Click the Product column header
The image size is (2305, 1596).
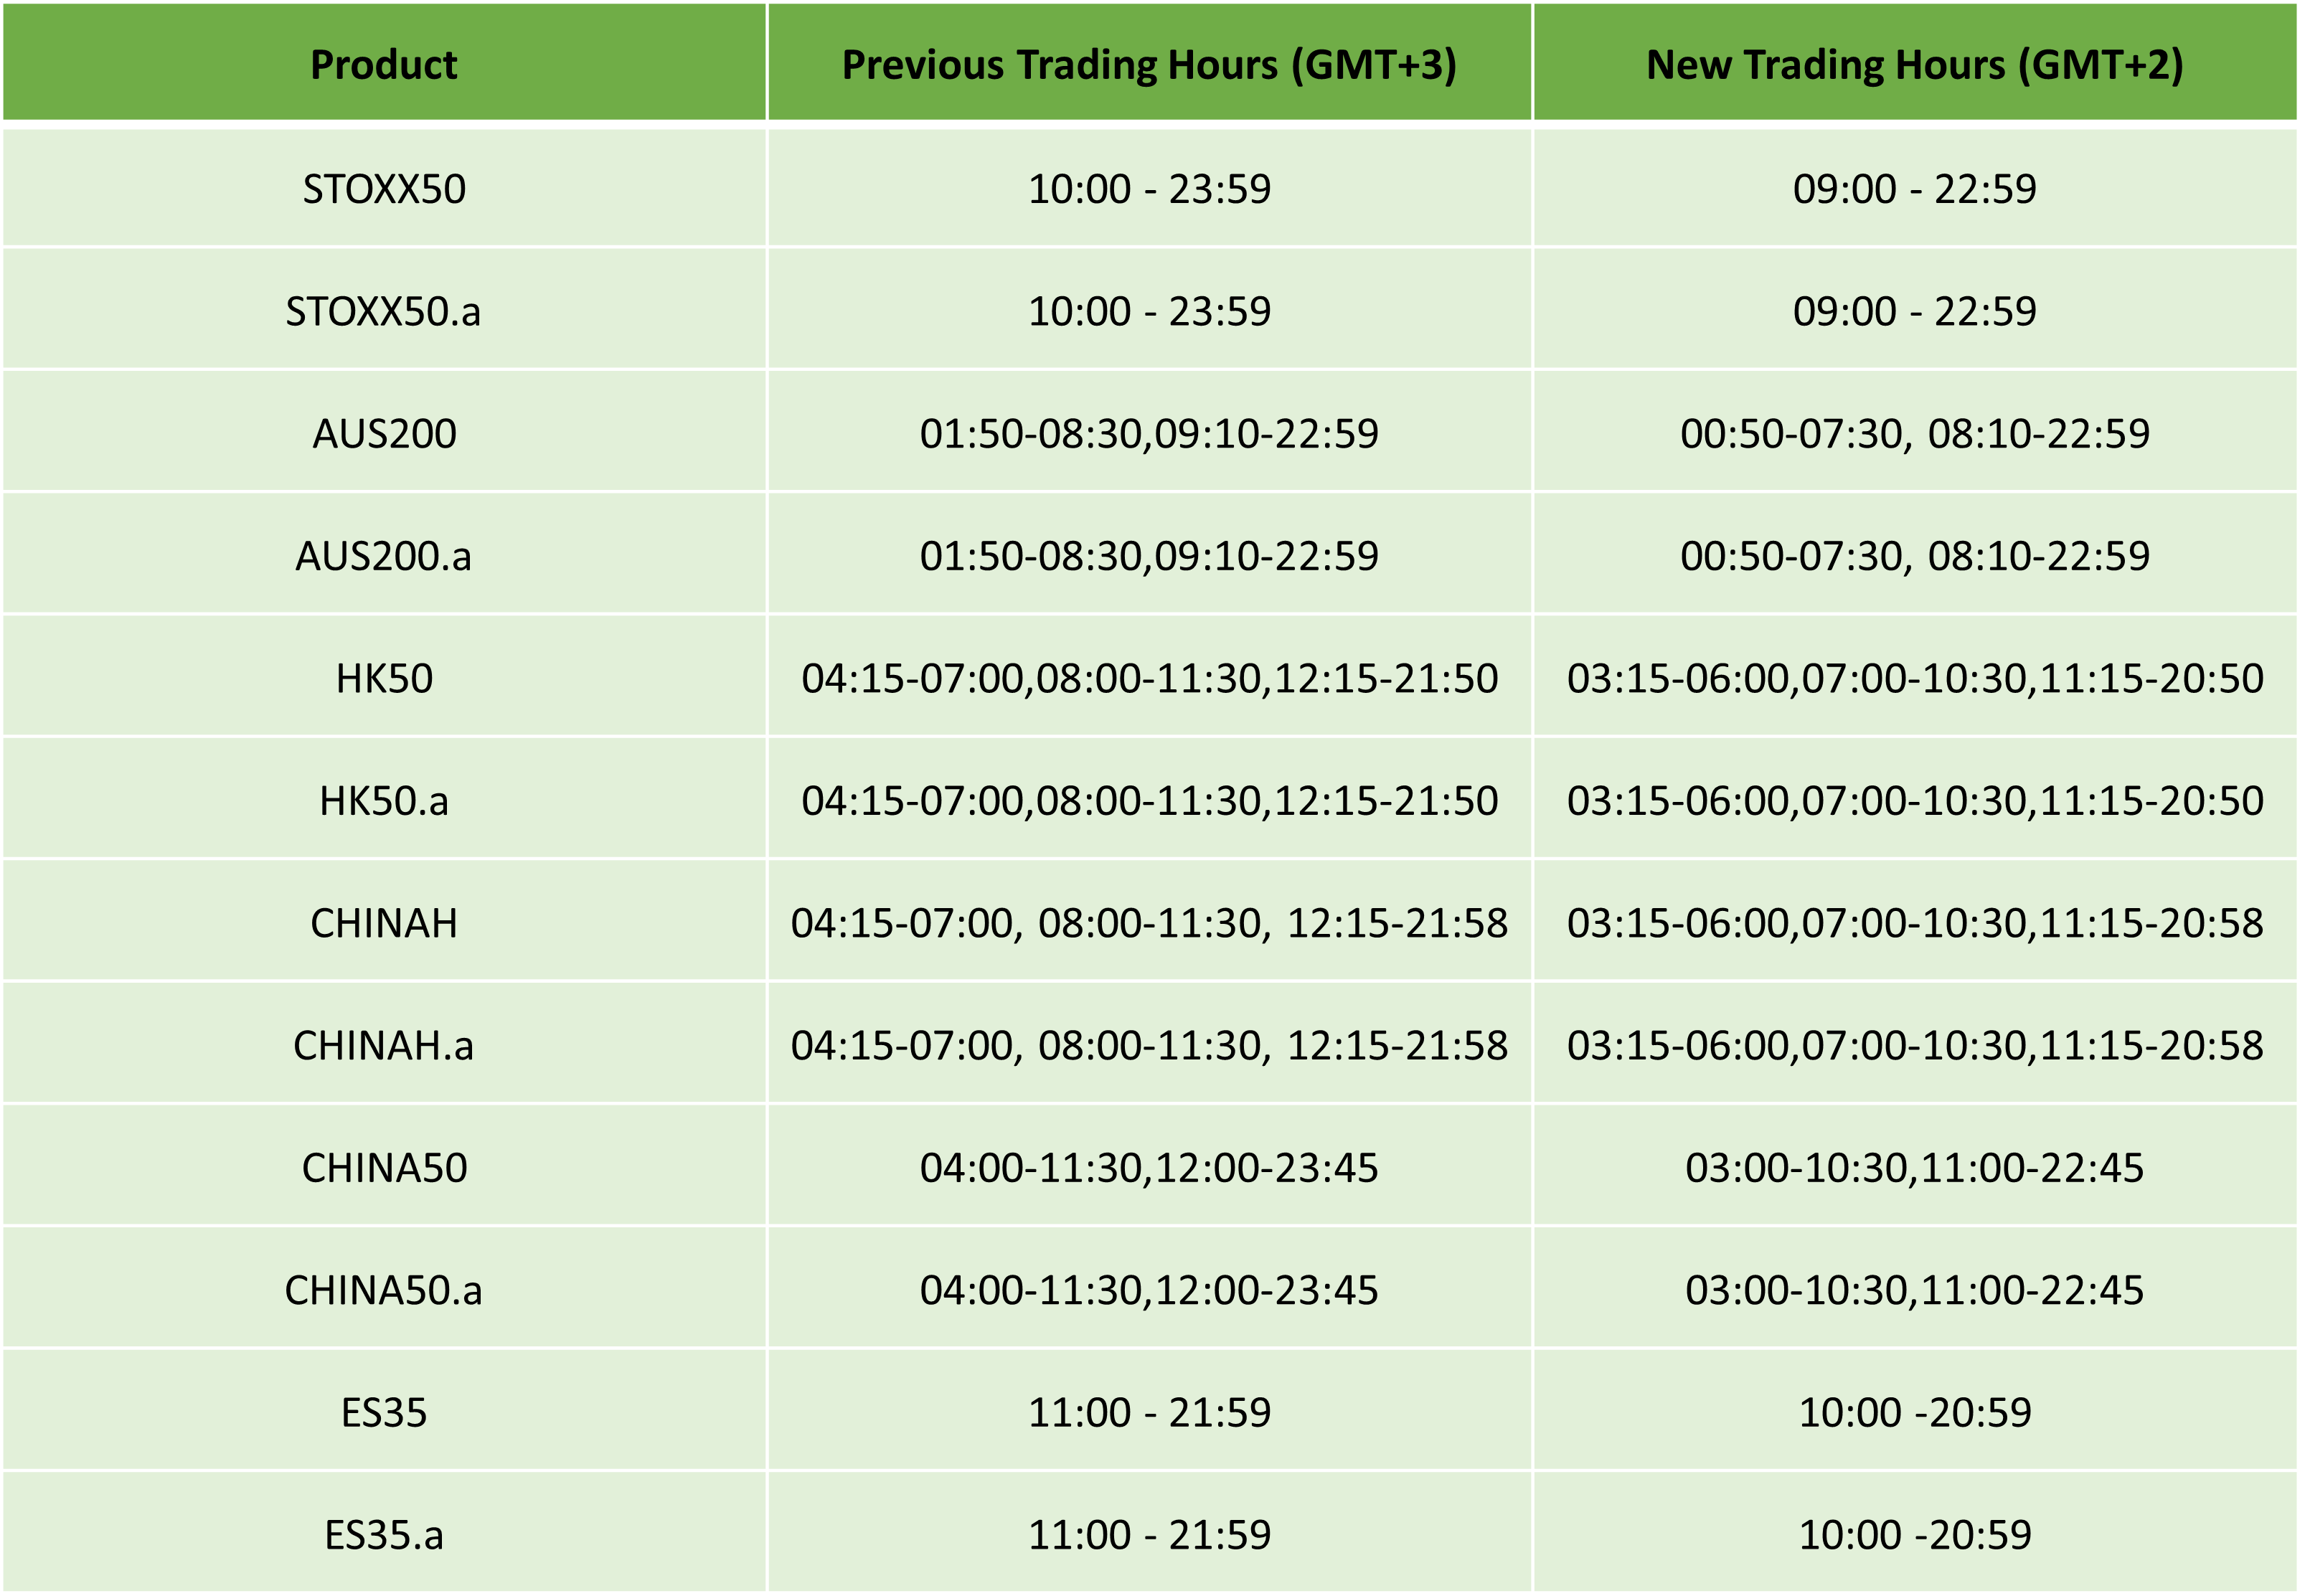pos(384,65)
